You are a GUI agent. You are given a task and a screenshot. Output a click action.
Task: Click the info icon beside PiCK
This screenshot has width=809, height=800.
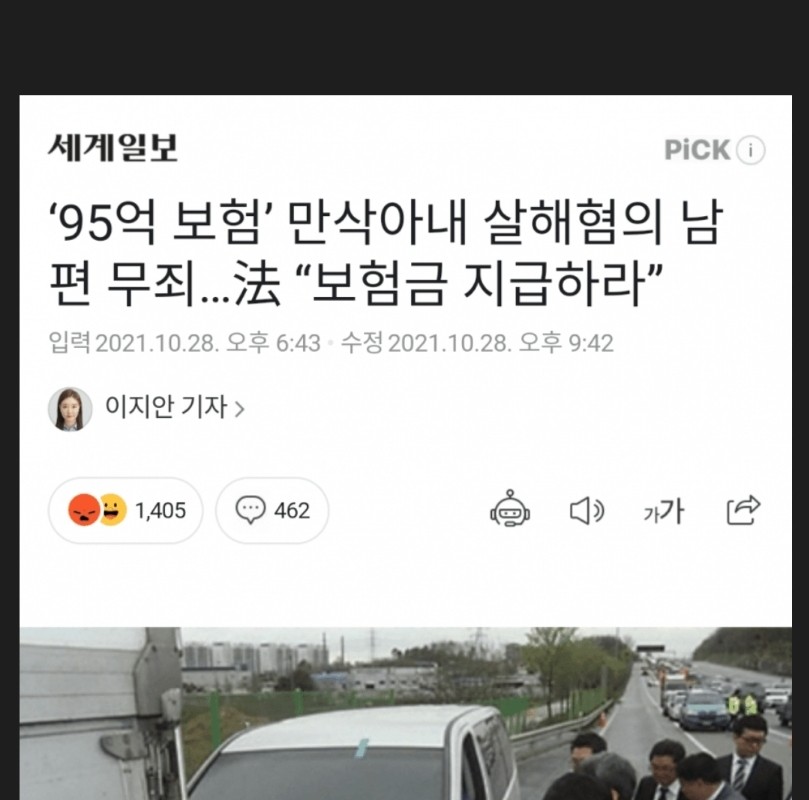(x=751, y=151)
